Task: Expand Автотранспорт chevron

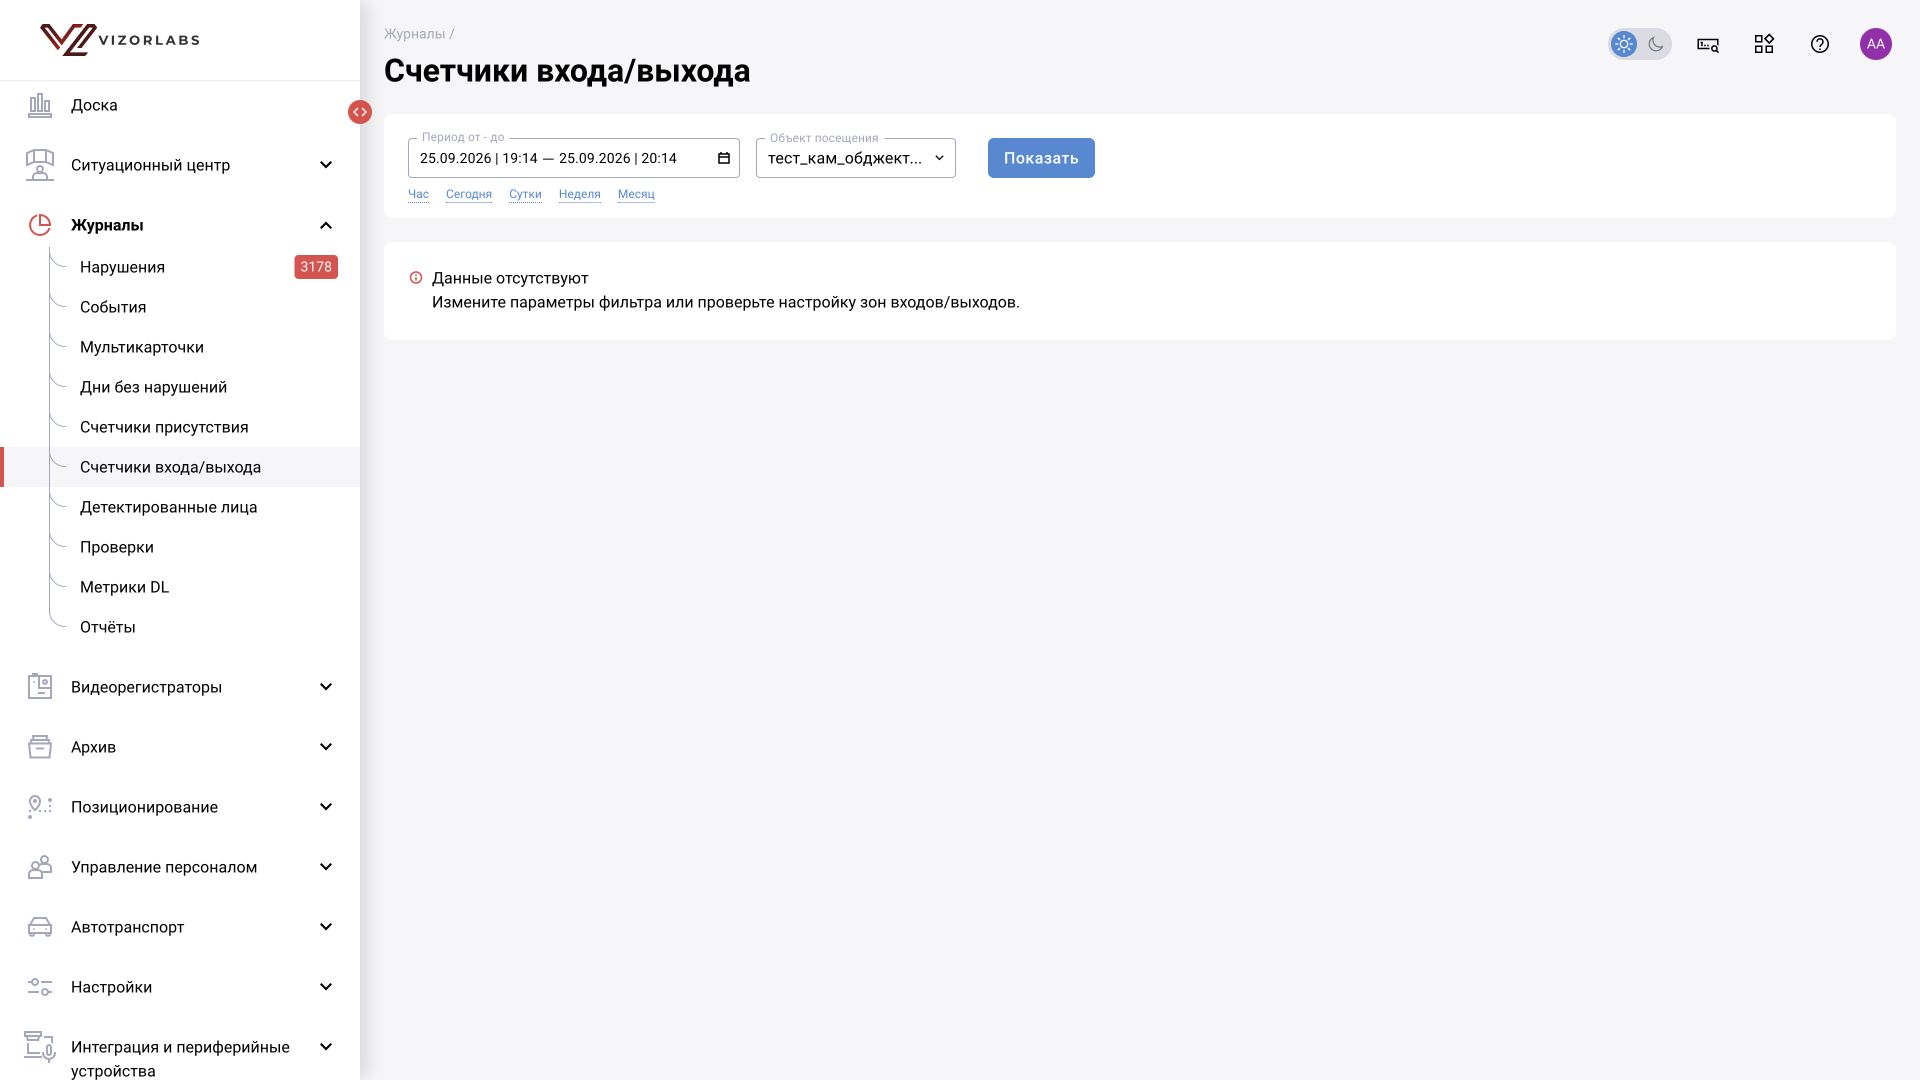Action: (326, 927)
